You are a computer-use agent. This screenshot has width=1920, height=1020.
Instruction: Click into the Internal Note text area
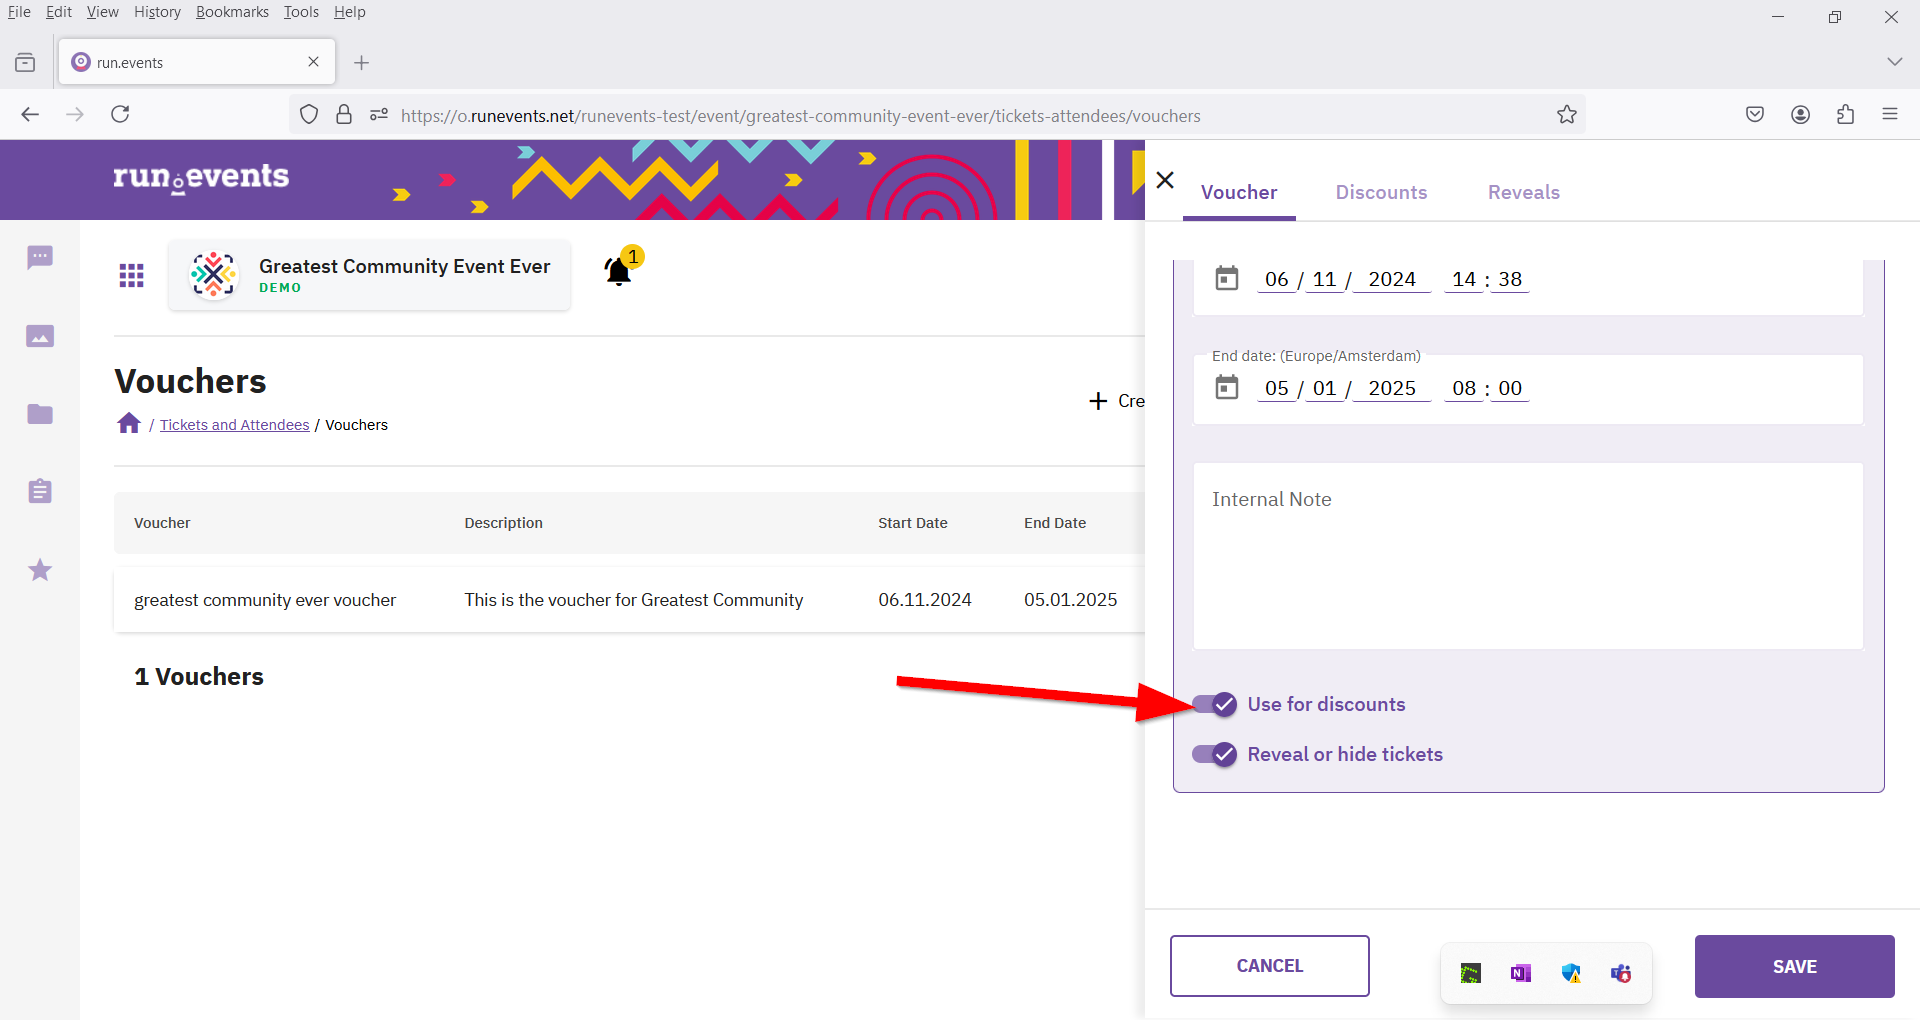1528,556
